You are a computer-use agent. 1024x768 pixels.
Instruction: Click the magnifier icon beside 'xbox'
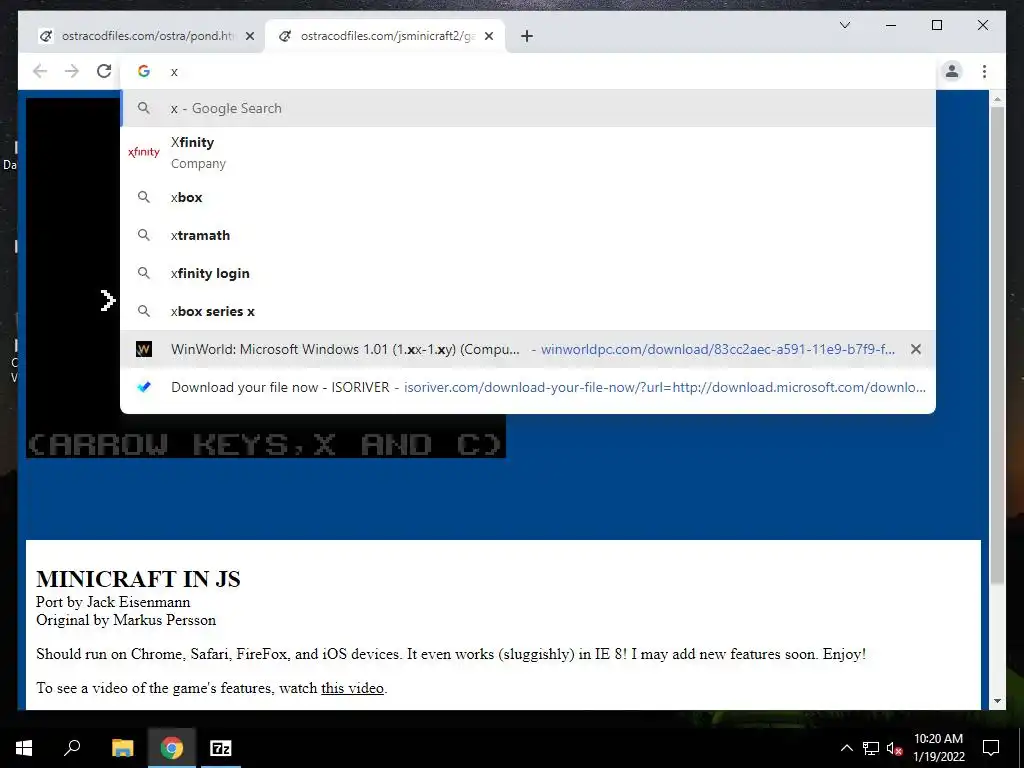pos(144,197)
